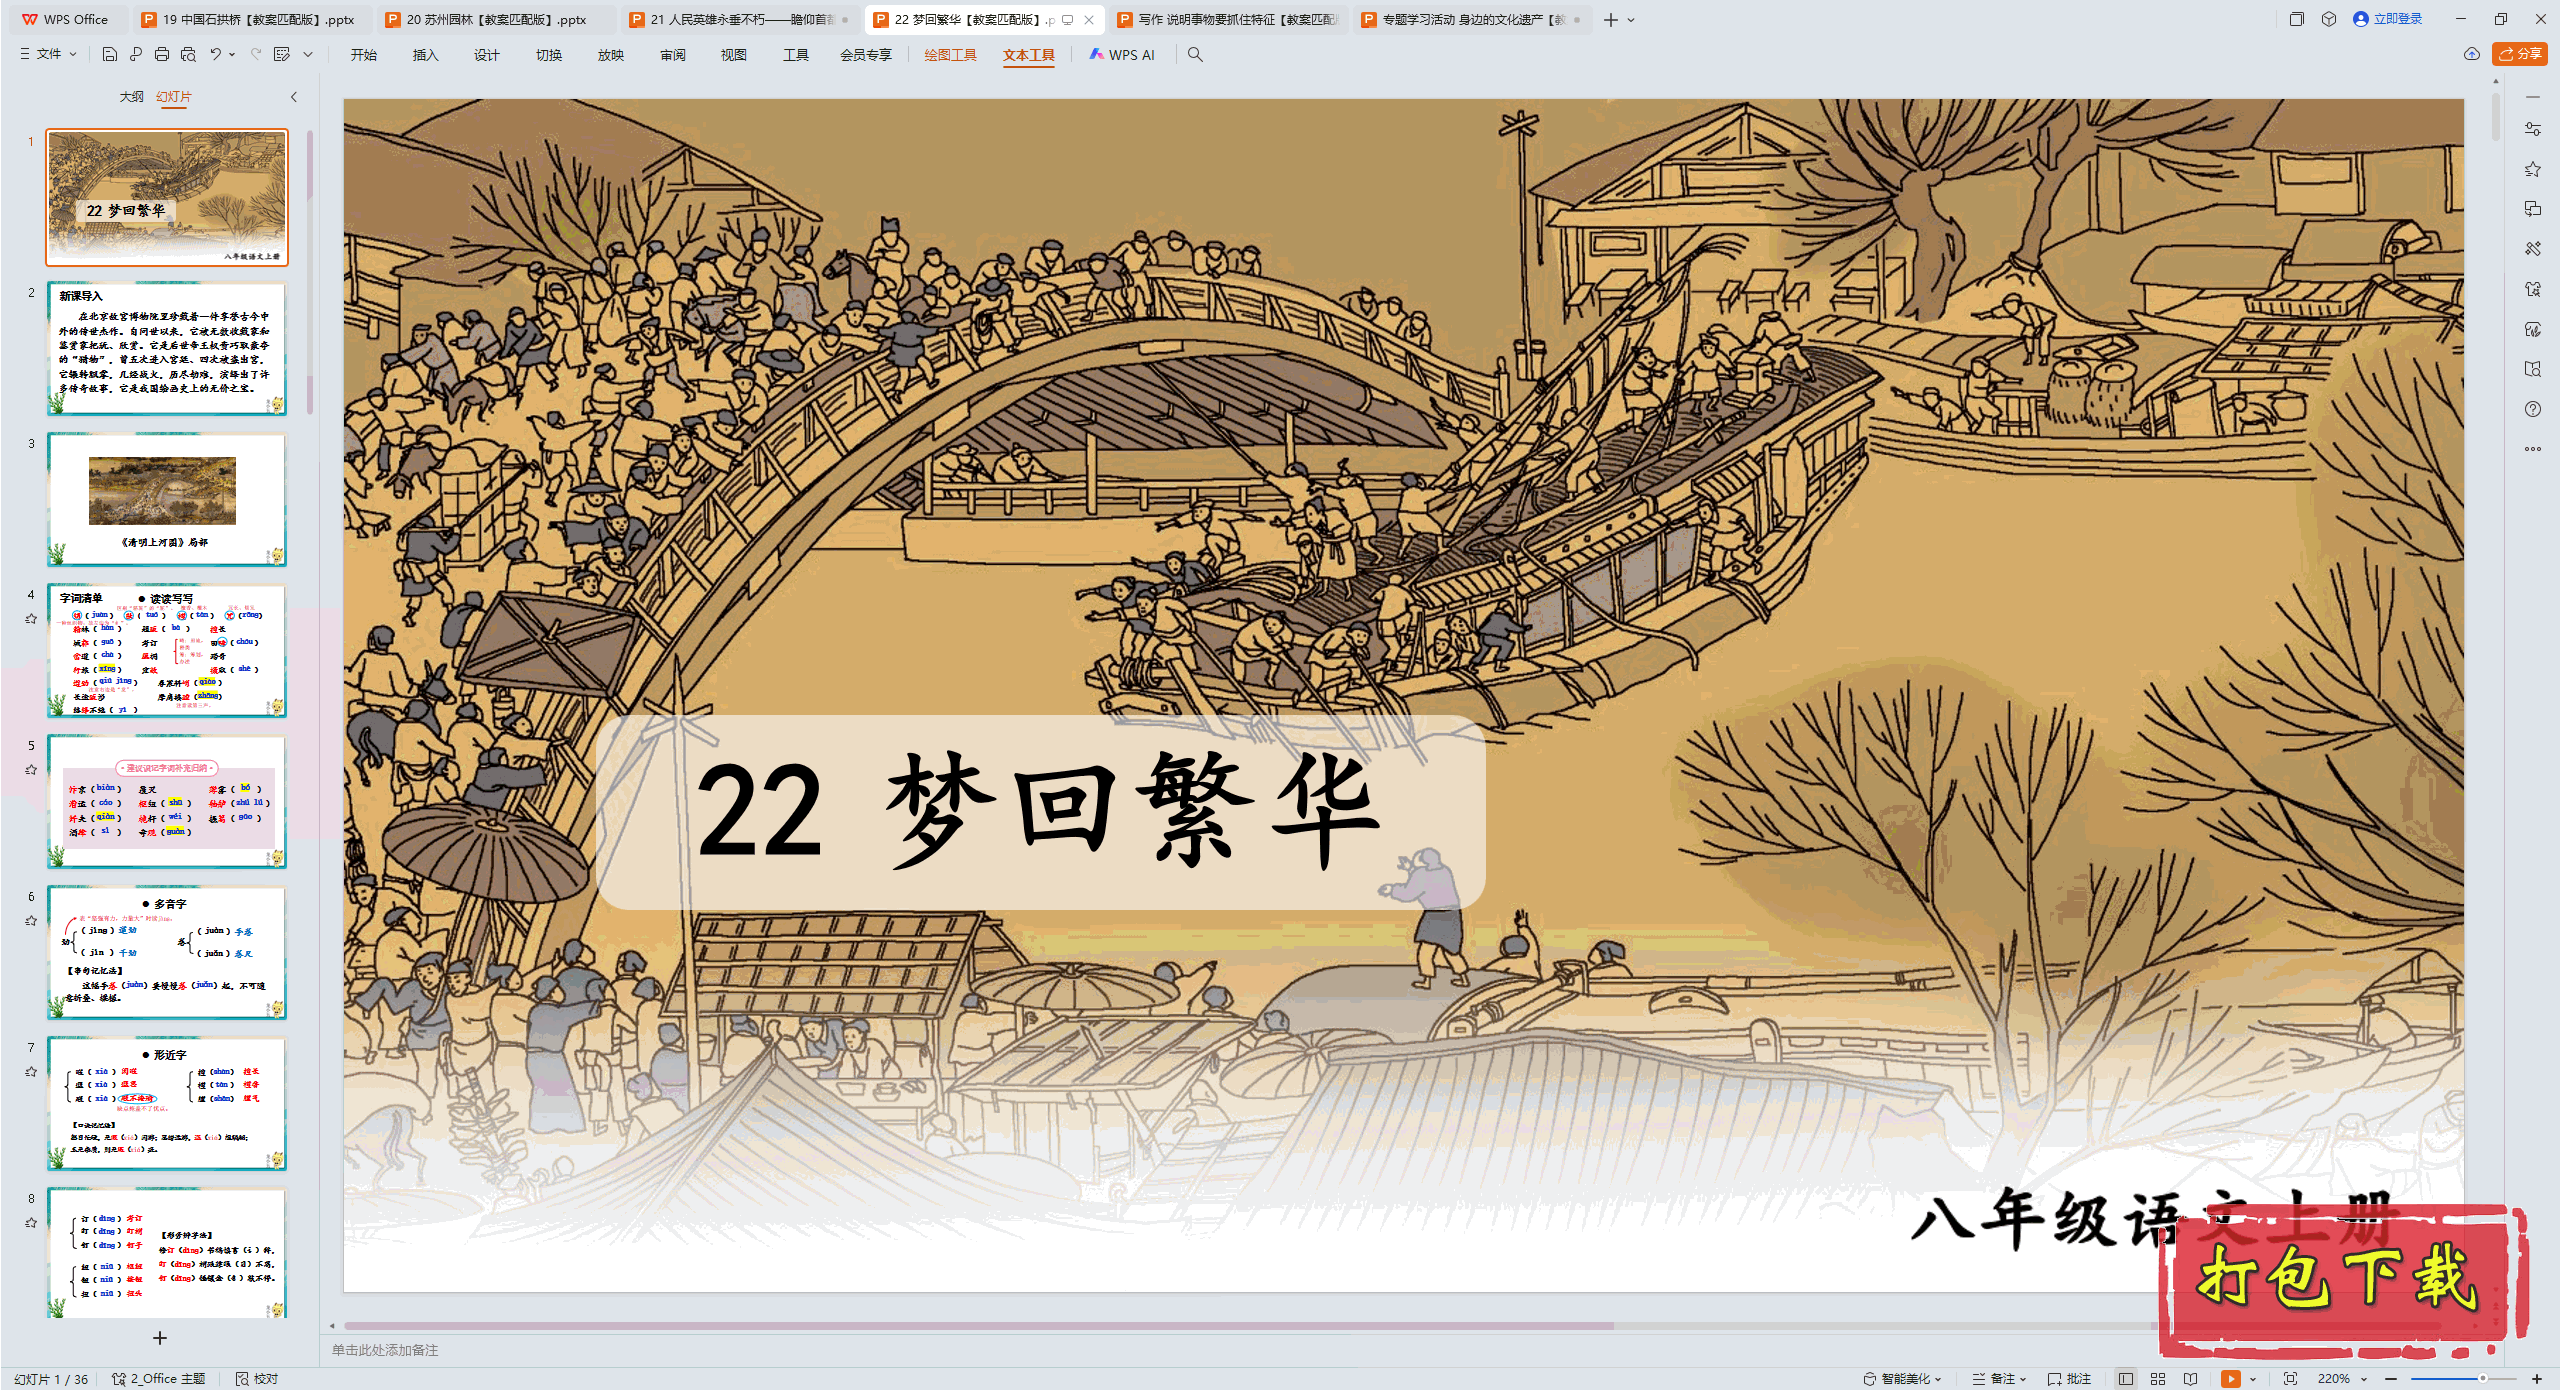
Task: Click the help question-mark icon in right sidebar
Action: [2533, 409]
